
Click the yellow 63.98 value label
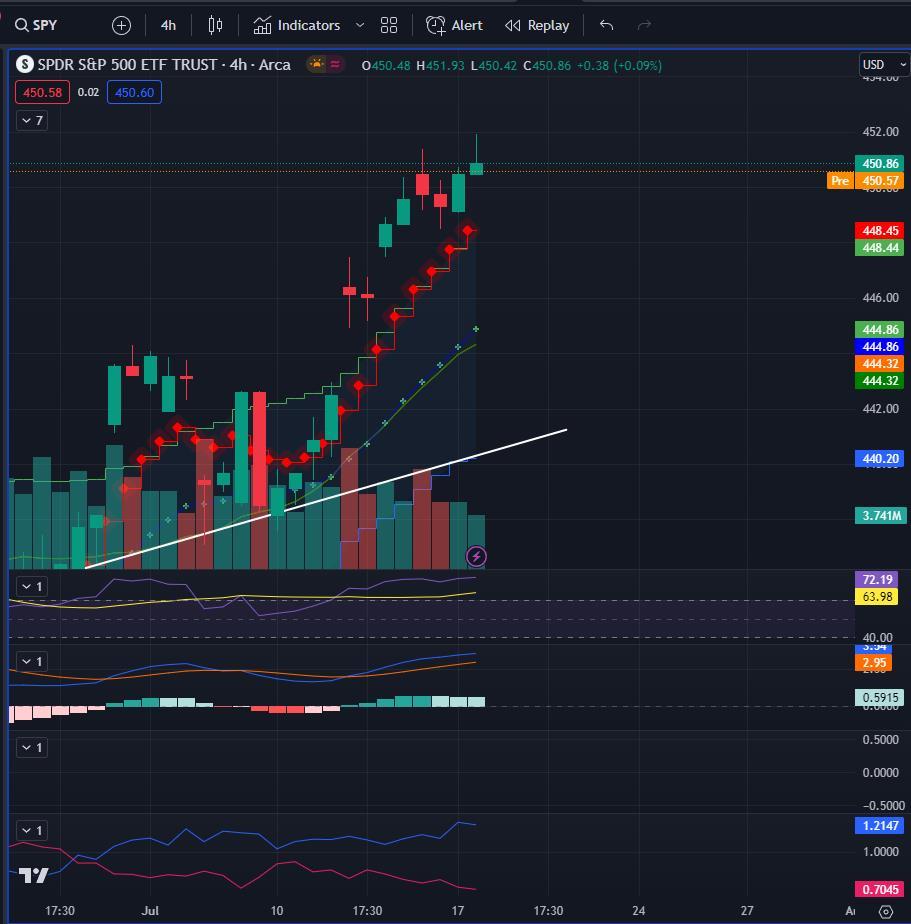click(876, 596)
